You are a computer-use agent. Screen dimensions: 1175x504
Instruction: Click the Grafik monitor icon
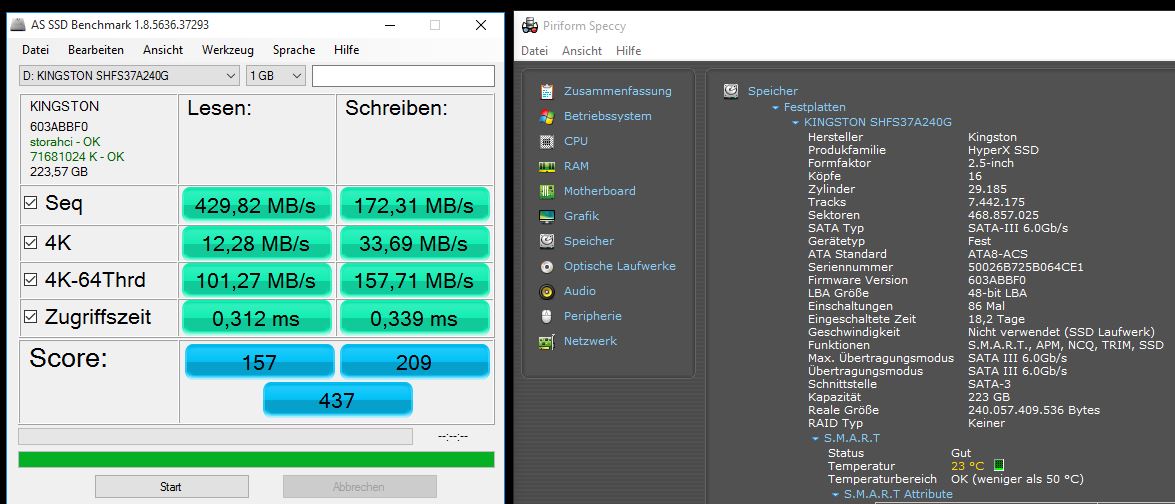tap(547, 216)
